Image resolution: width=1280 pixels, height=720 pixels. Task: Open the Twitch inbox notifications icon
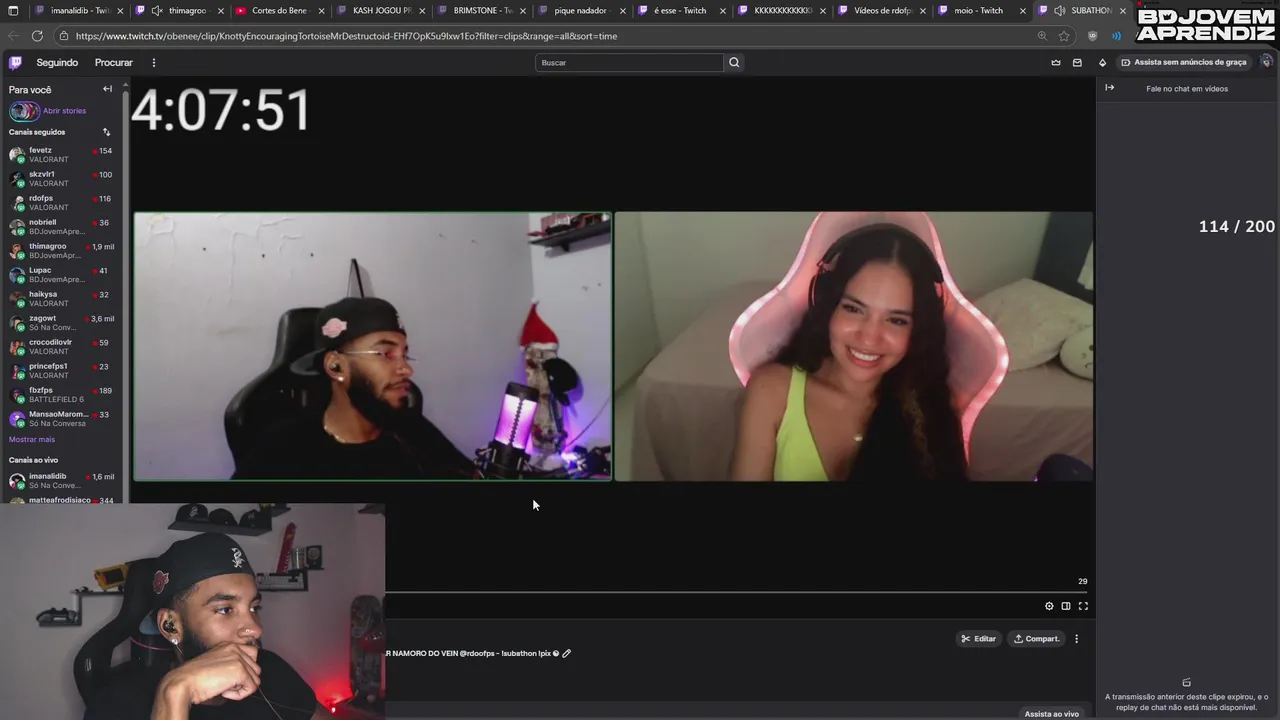click(x=1077, y=62)
